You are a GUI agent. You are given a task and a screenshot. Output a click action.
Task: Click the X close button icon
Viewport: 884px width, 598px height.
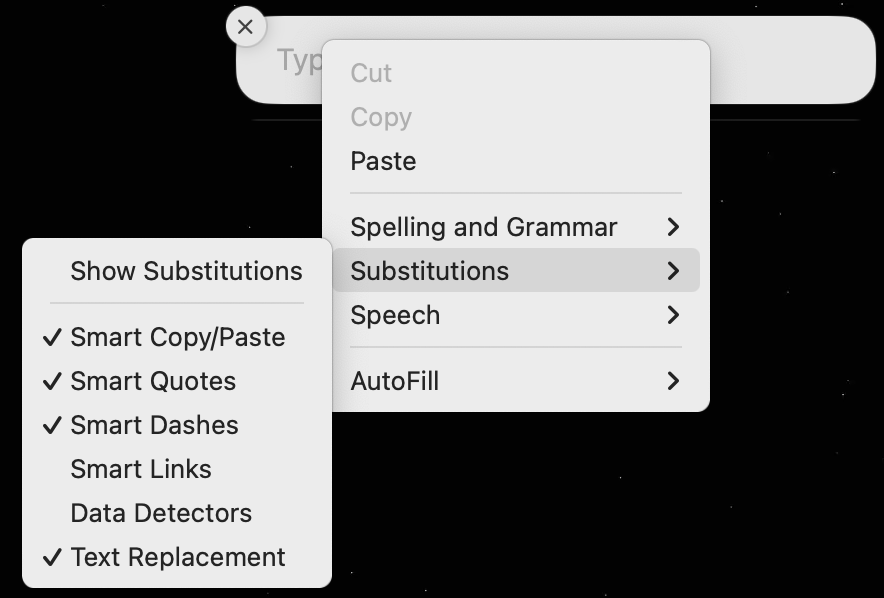[x=246, y=27]
